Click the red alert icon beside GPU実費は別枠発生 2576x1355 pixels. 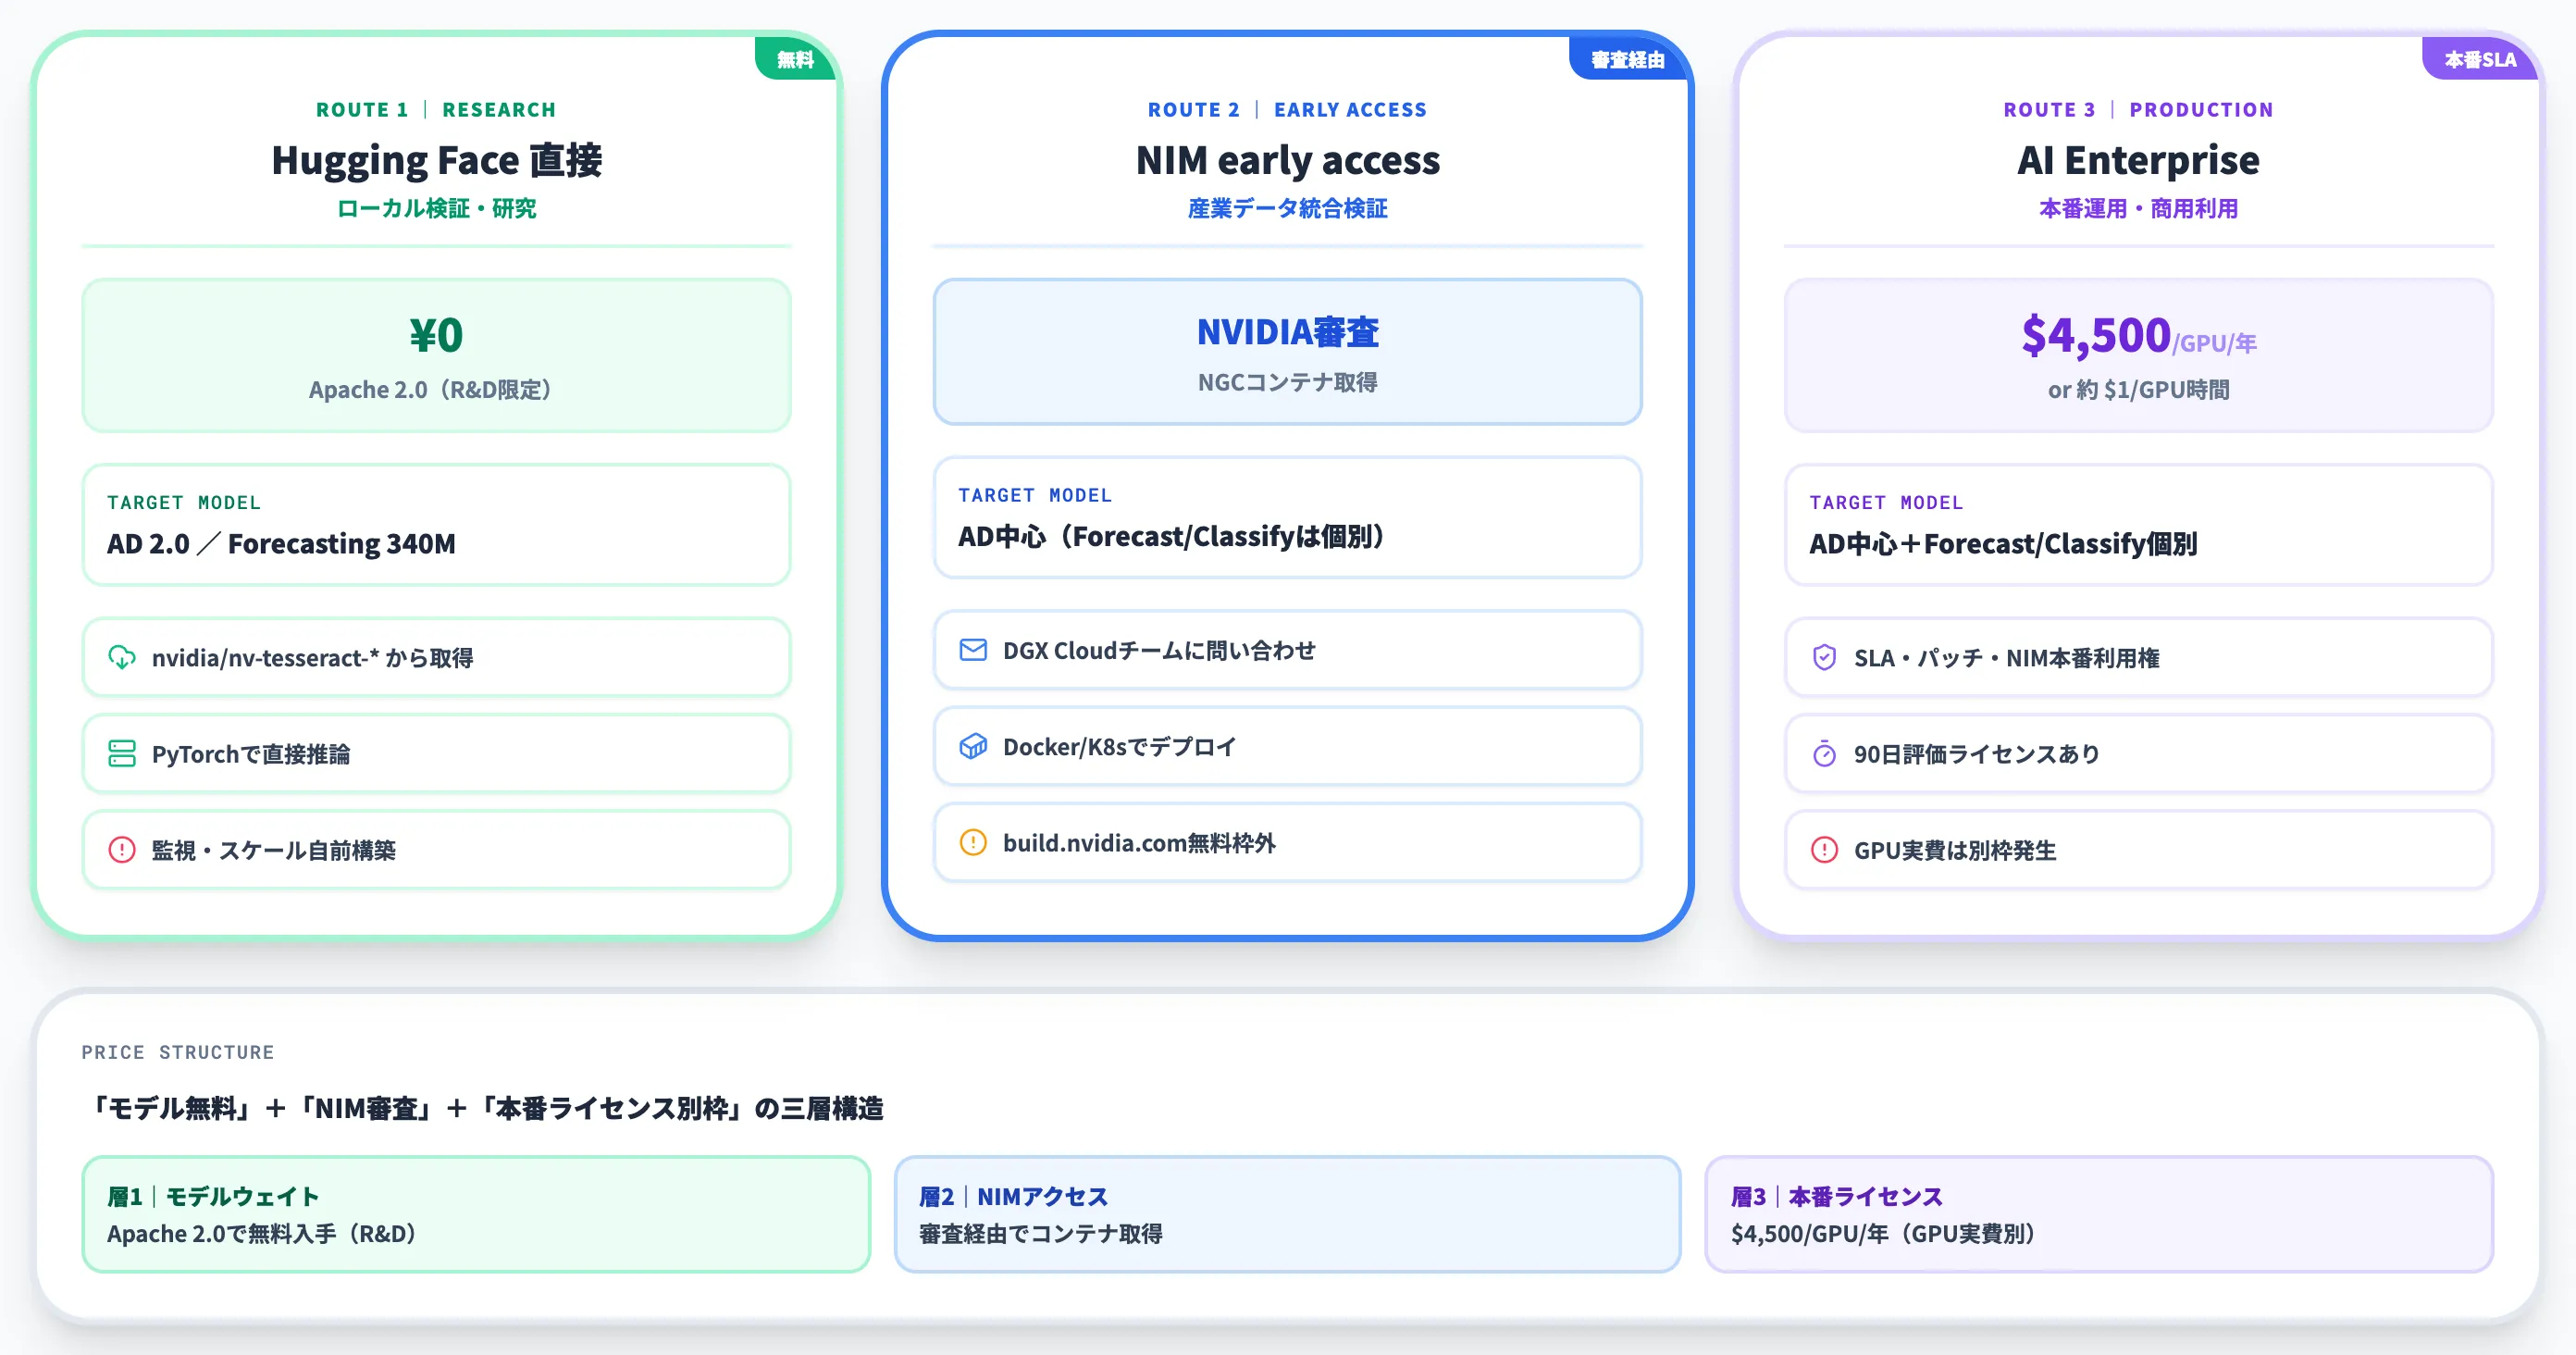point(1824,850)
